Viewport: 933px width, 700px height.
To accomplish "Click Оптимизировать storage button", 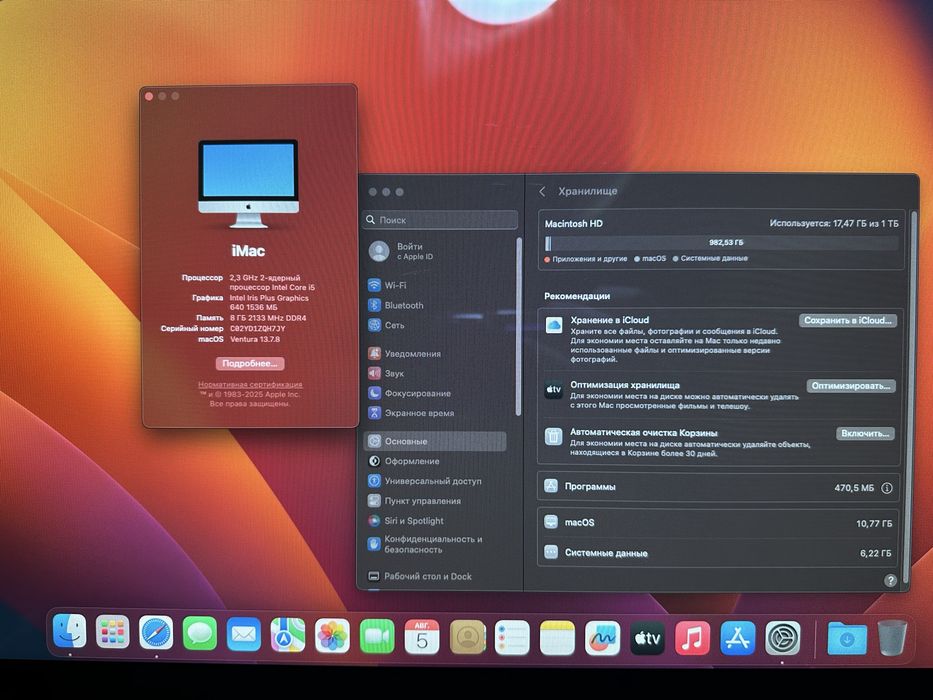I will tap(851, 386).
